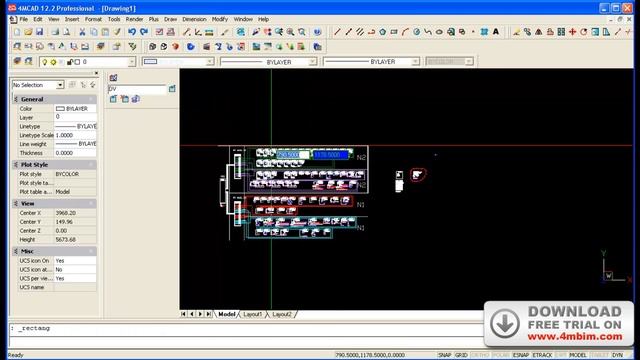
Task: Switch to the Layout1 tab
Action: [x=253, y=314]
